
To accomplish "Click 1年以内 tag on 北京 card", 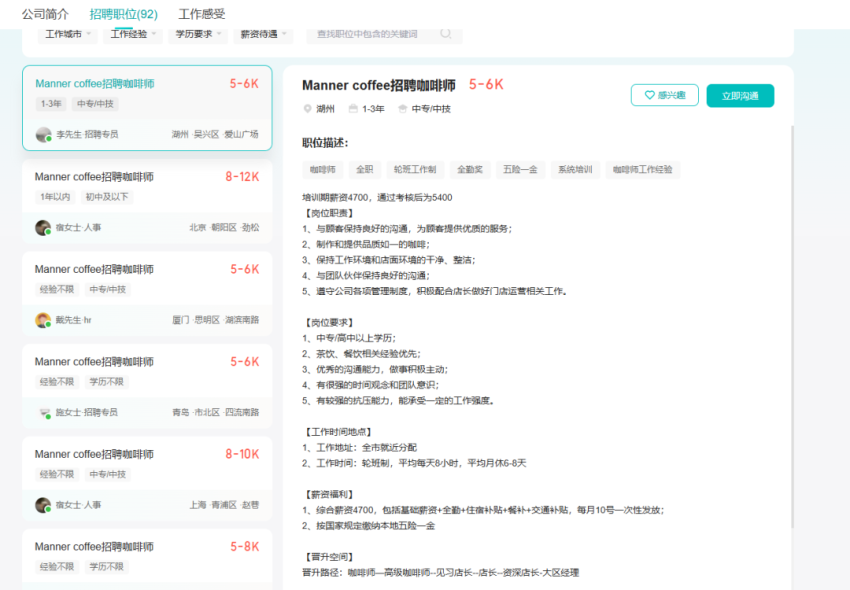I will (55, 197).
